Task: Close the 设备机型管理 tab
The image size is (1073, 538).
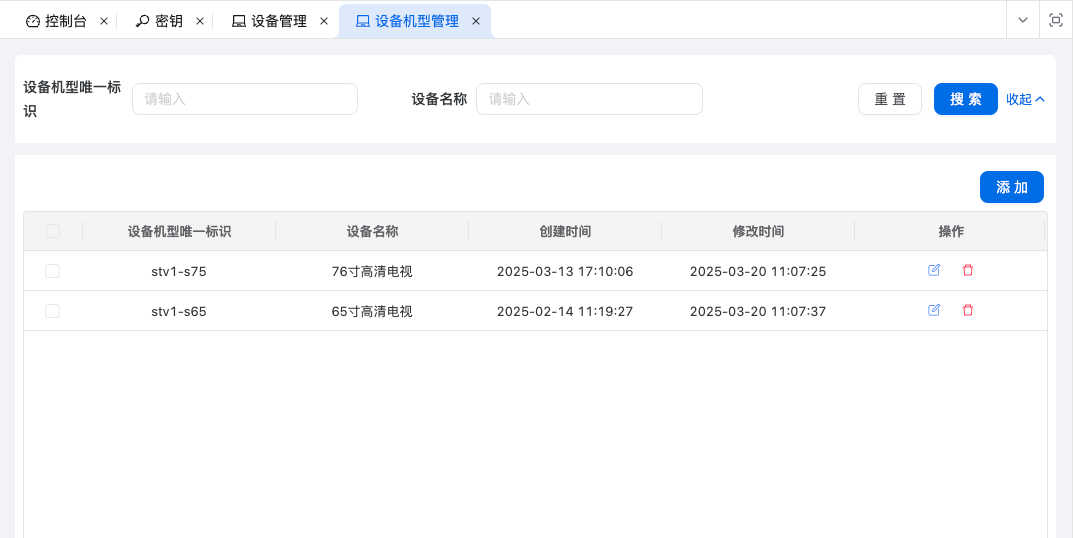Action: tap(476, 21)
